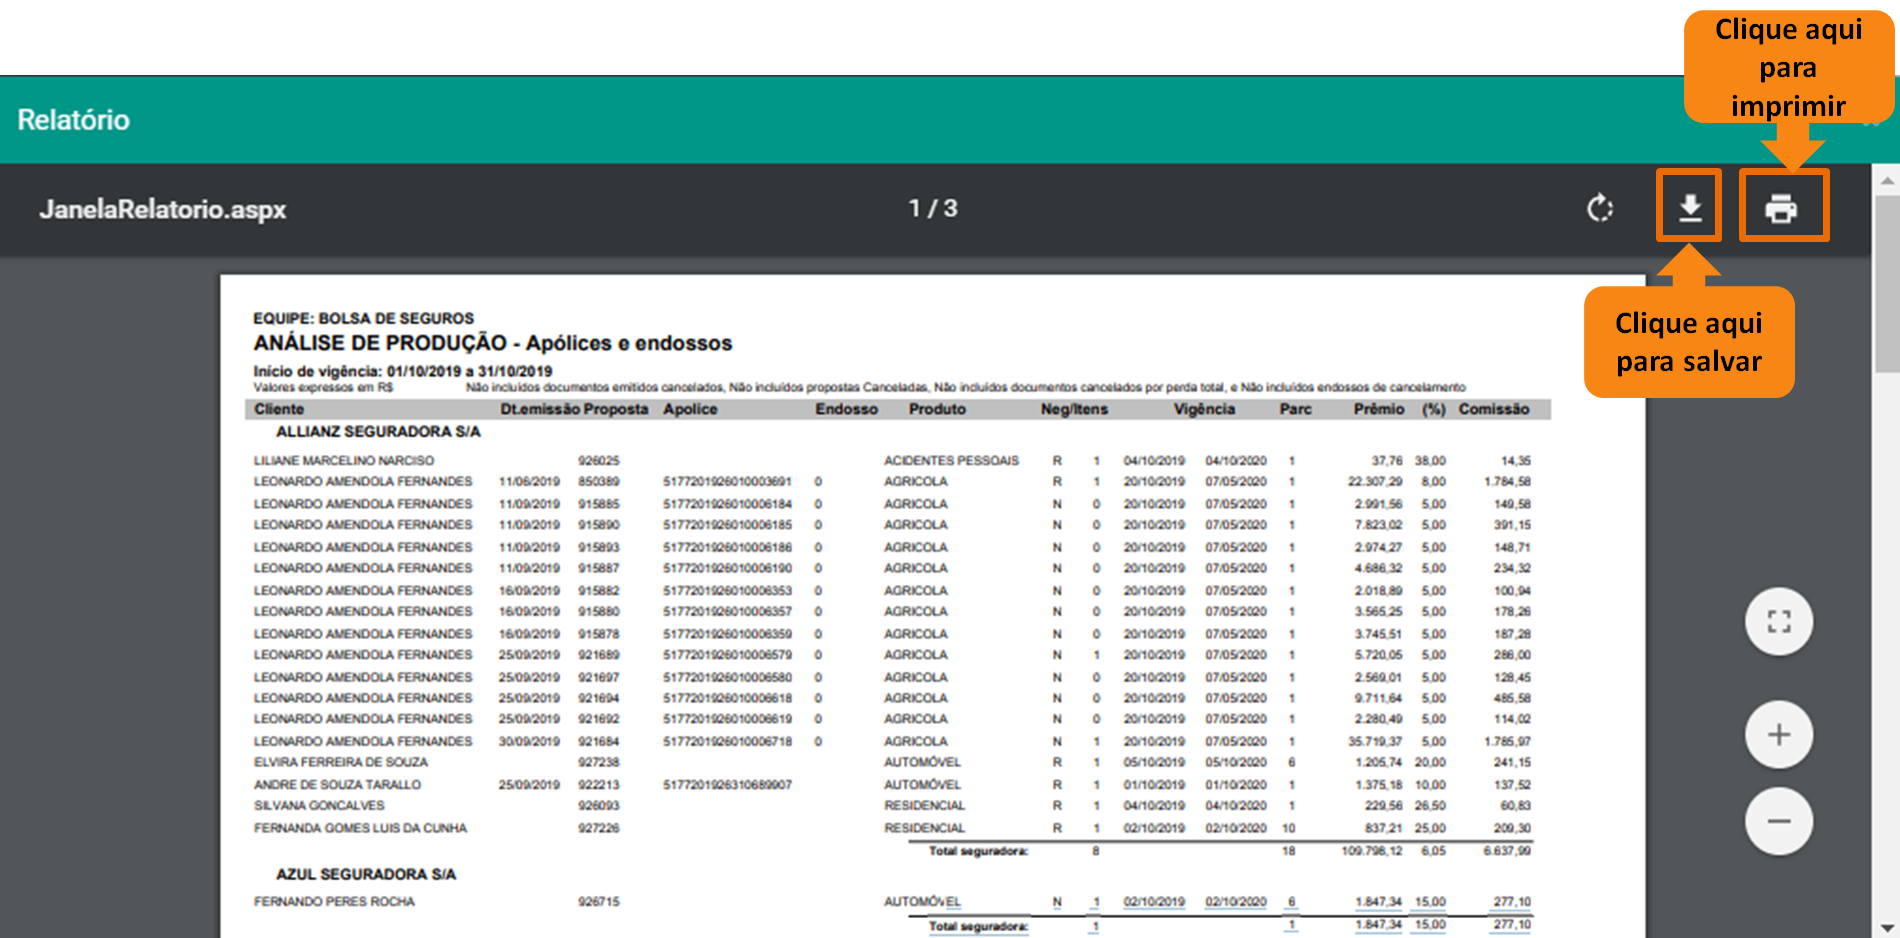Click the Início de vigência date range line
Image resolution: width=1900 pixels, height=938 pixels.
click(402, 371)
